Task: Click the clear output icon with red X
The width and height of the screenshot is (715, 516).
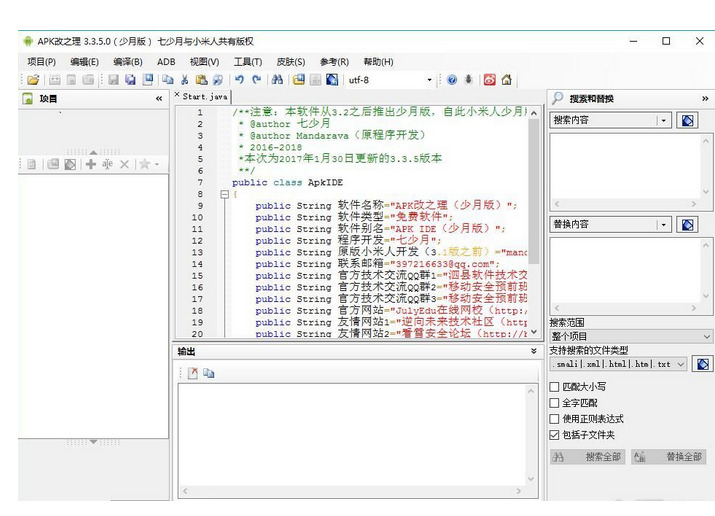Action: click(x=193, y=373)
